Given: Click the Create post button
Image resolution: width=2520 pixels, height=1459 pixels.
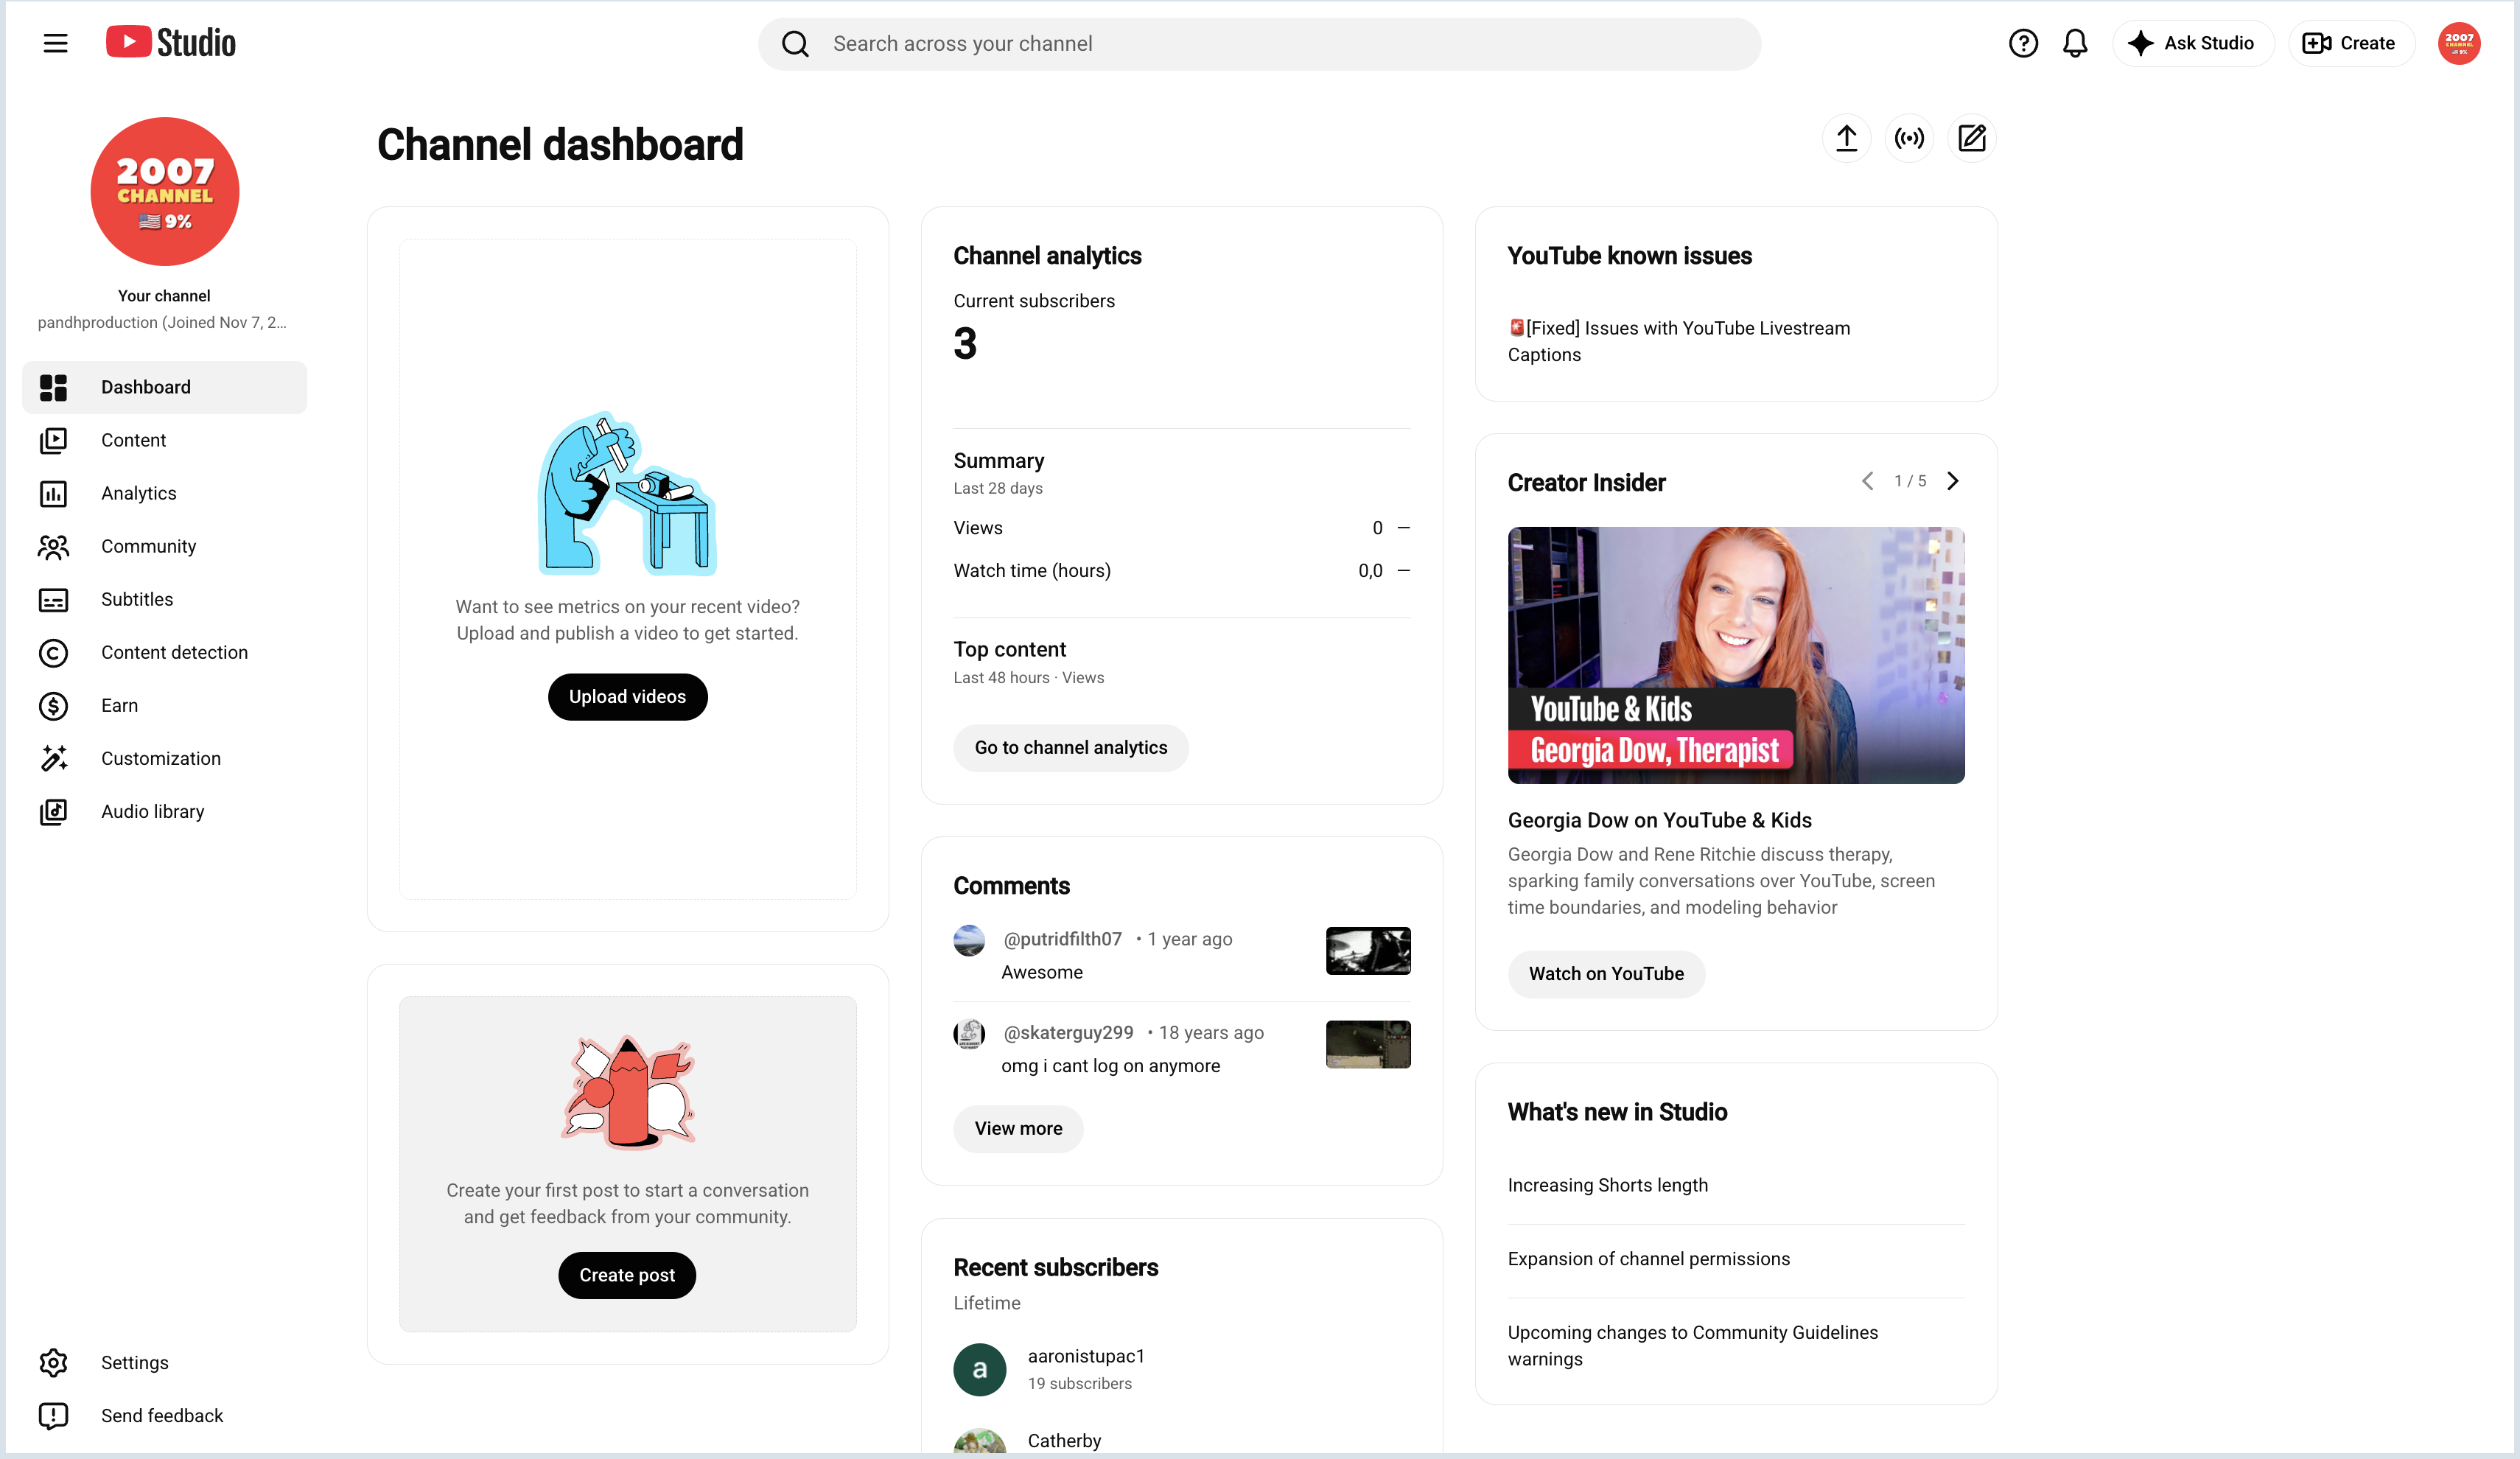Looking at the screenshot, I should (627, 1275).
